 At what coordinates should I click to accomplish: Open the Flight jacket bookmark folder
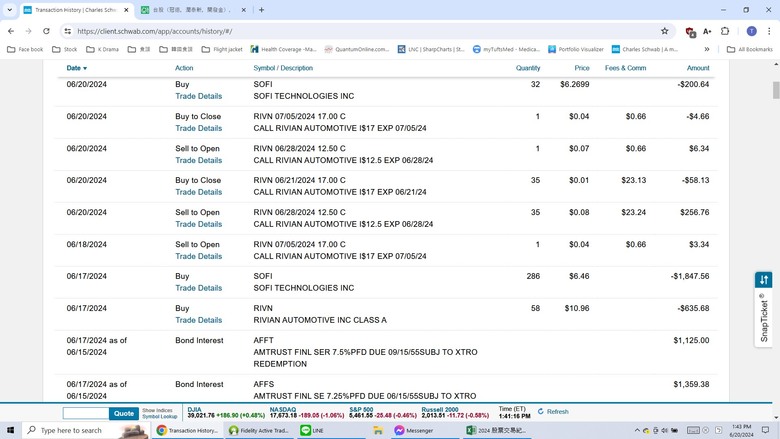(222, 49)
